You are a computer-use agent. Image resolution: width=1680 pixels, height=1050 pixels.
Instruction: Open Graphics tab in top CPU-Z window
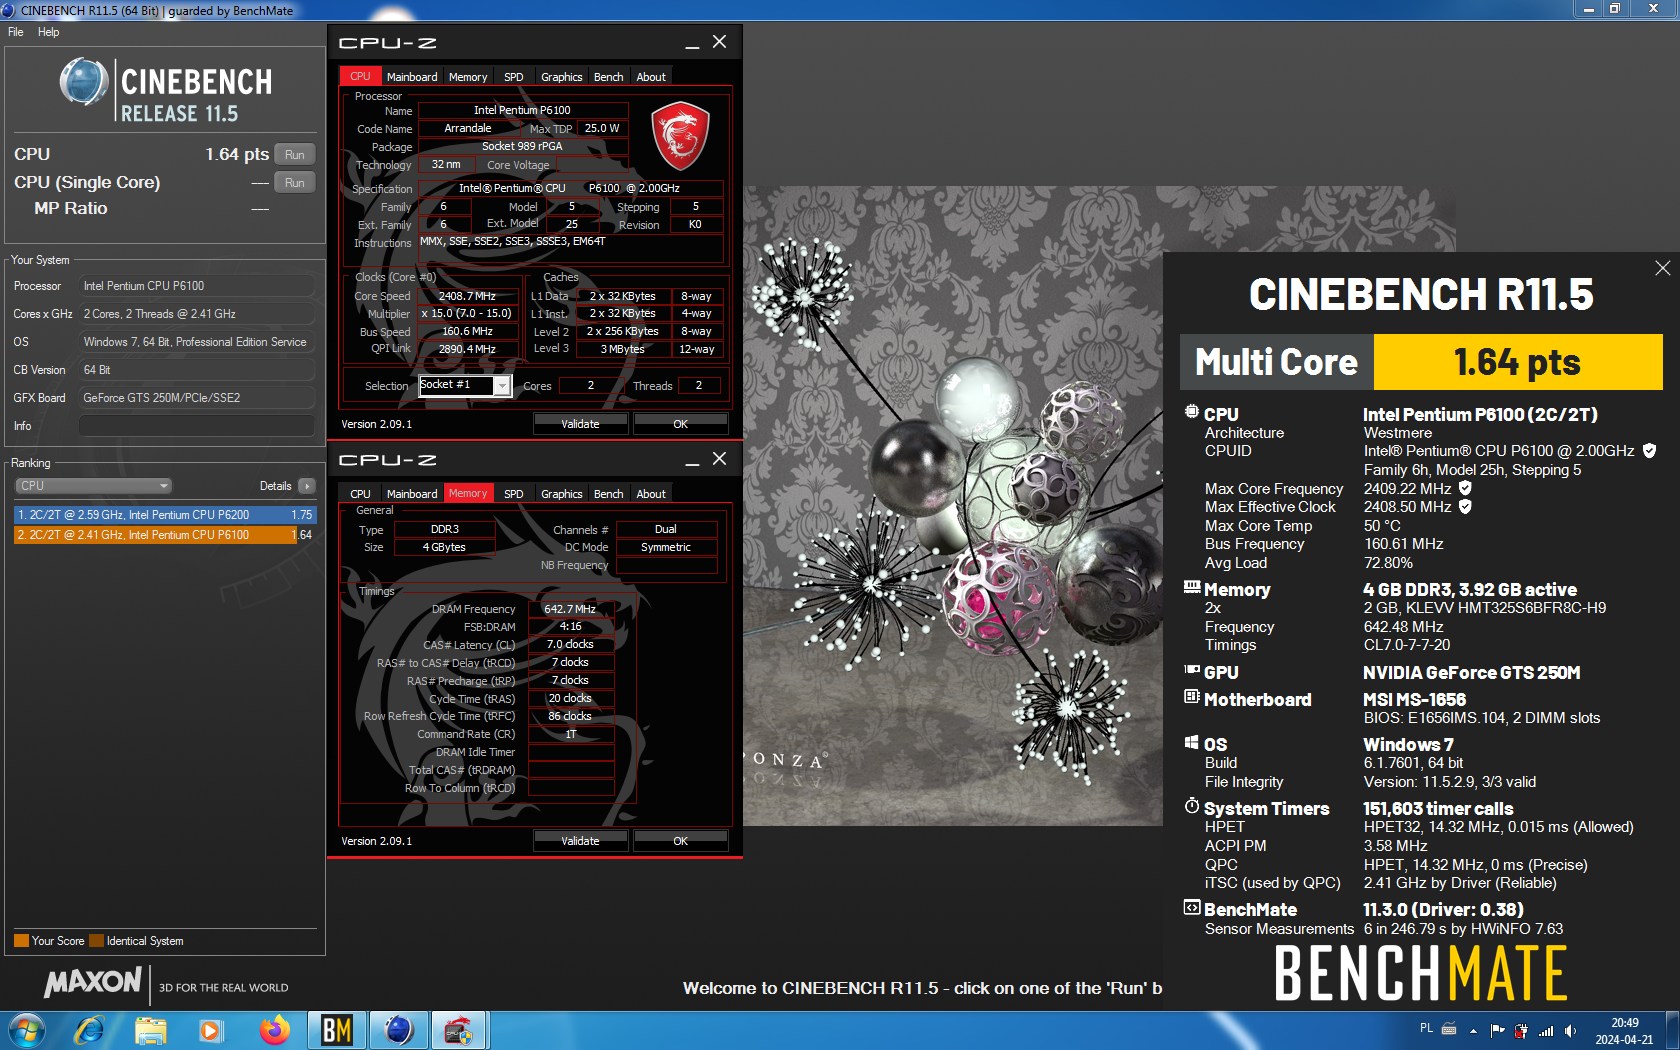coord(561,77)
